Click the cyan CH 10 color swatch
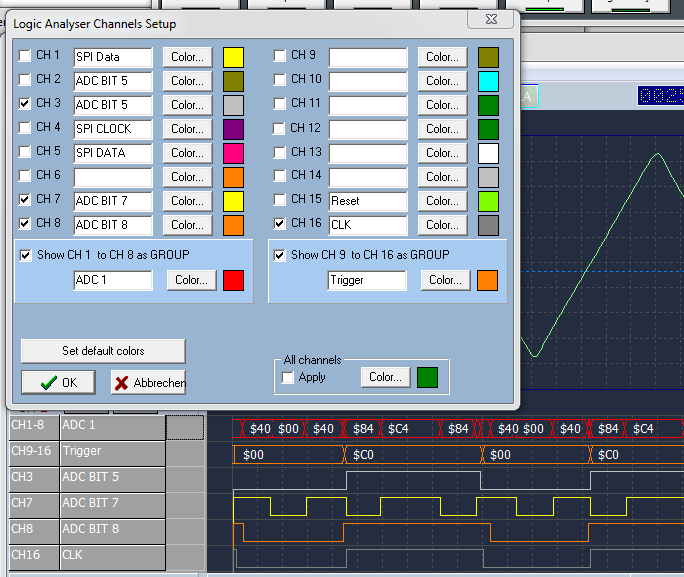The image size is (684, 577). coord(489,82)
